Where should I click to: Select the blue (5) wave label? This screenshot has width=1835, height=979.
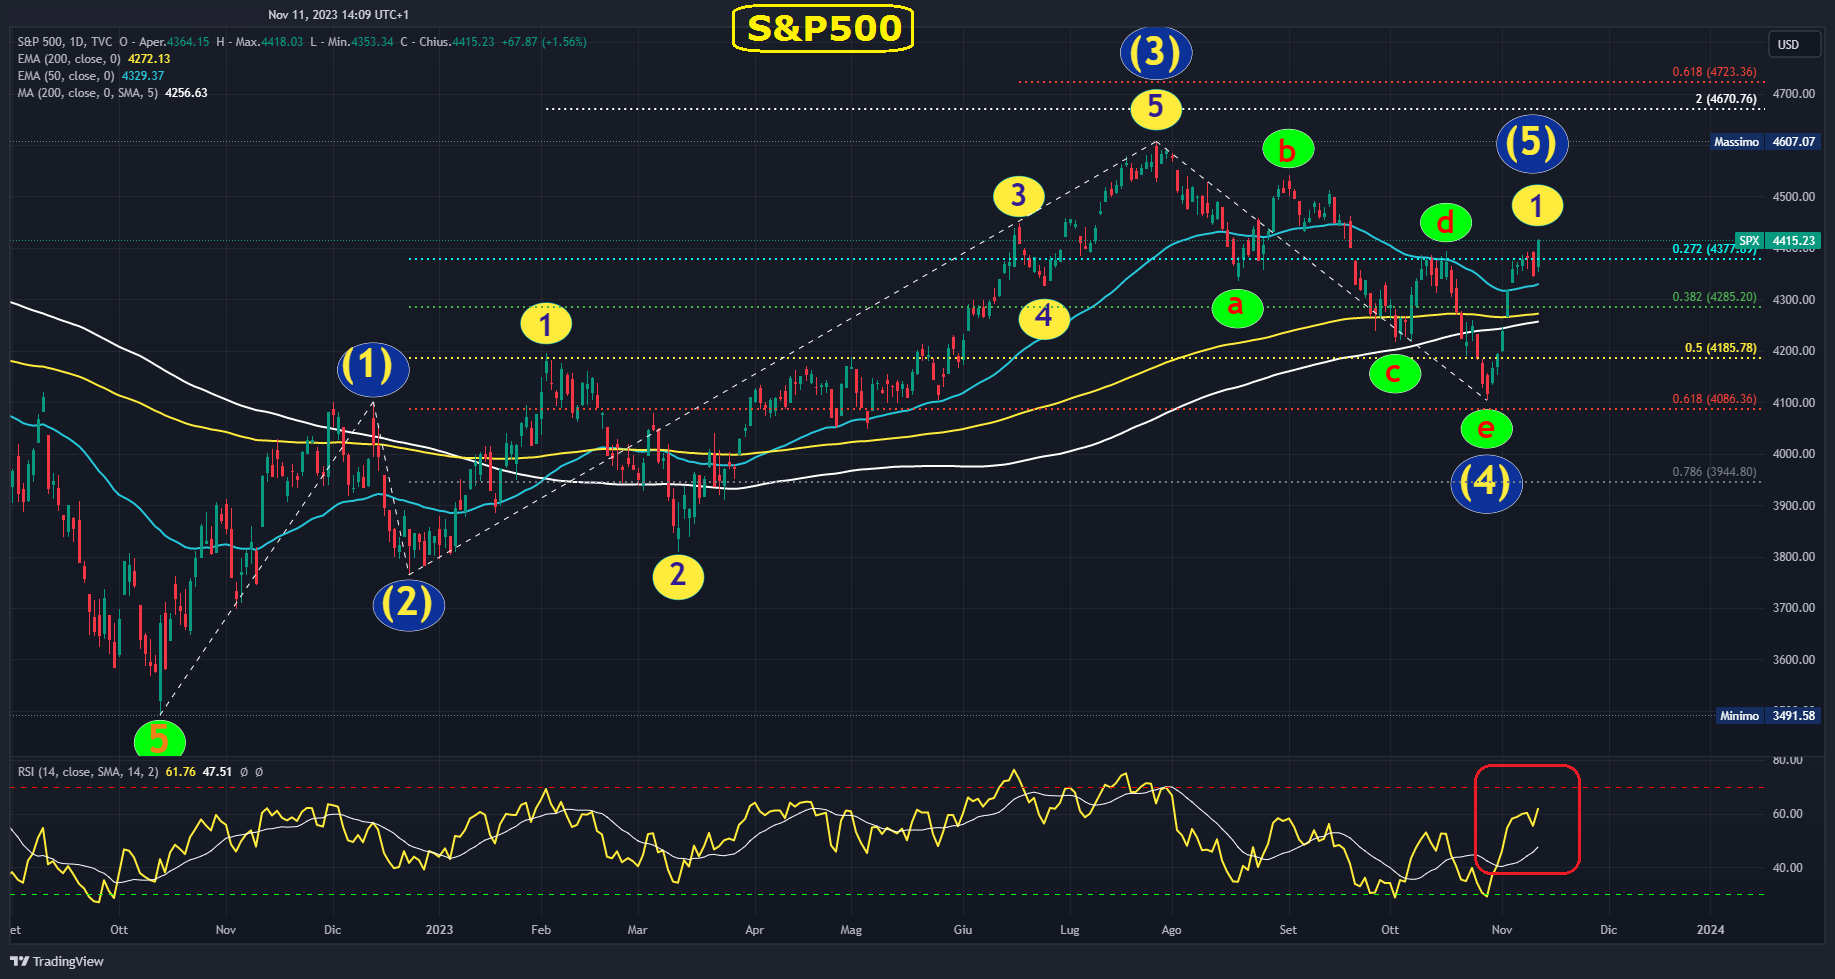pos(1532,143)
